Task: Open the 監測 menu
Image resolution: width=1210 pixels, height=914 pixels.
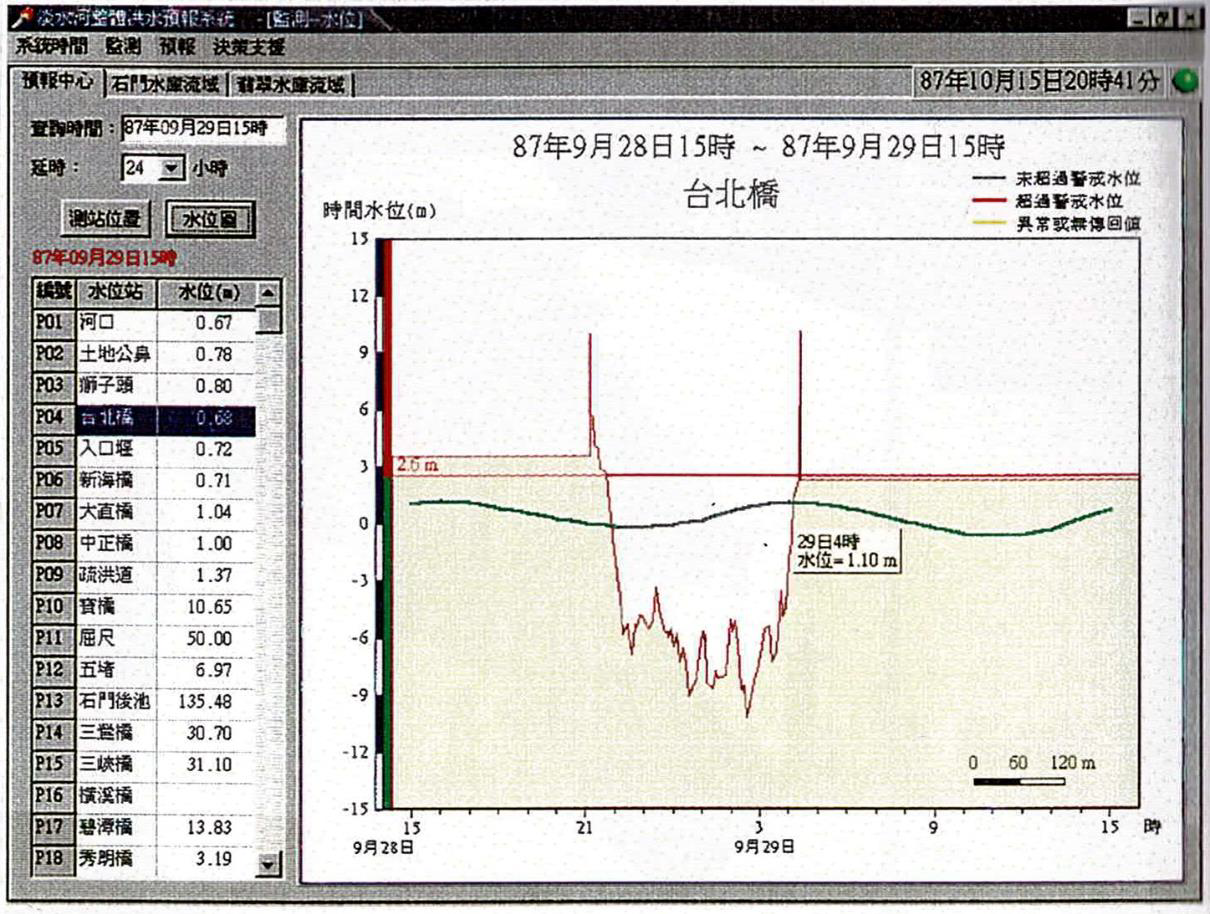Action: tap(122, 46)
